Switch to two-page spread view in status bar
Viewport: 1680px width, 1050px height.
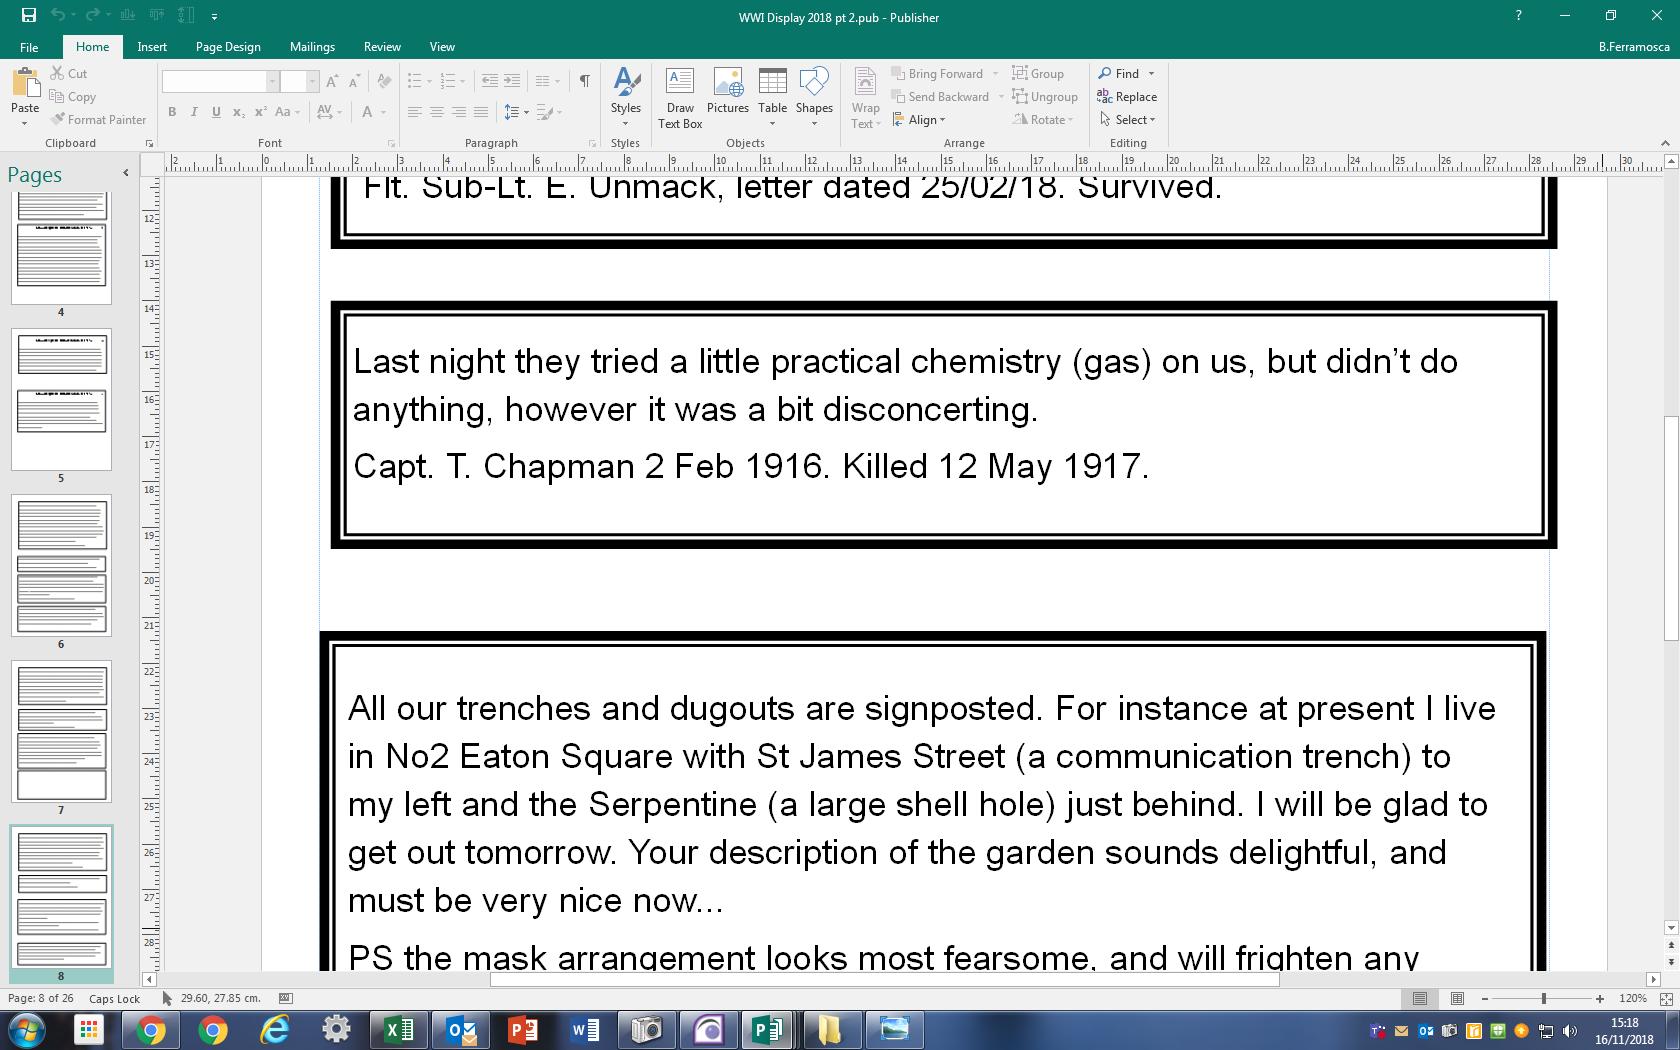pyautogui.click(x=1457, y=998)
